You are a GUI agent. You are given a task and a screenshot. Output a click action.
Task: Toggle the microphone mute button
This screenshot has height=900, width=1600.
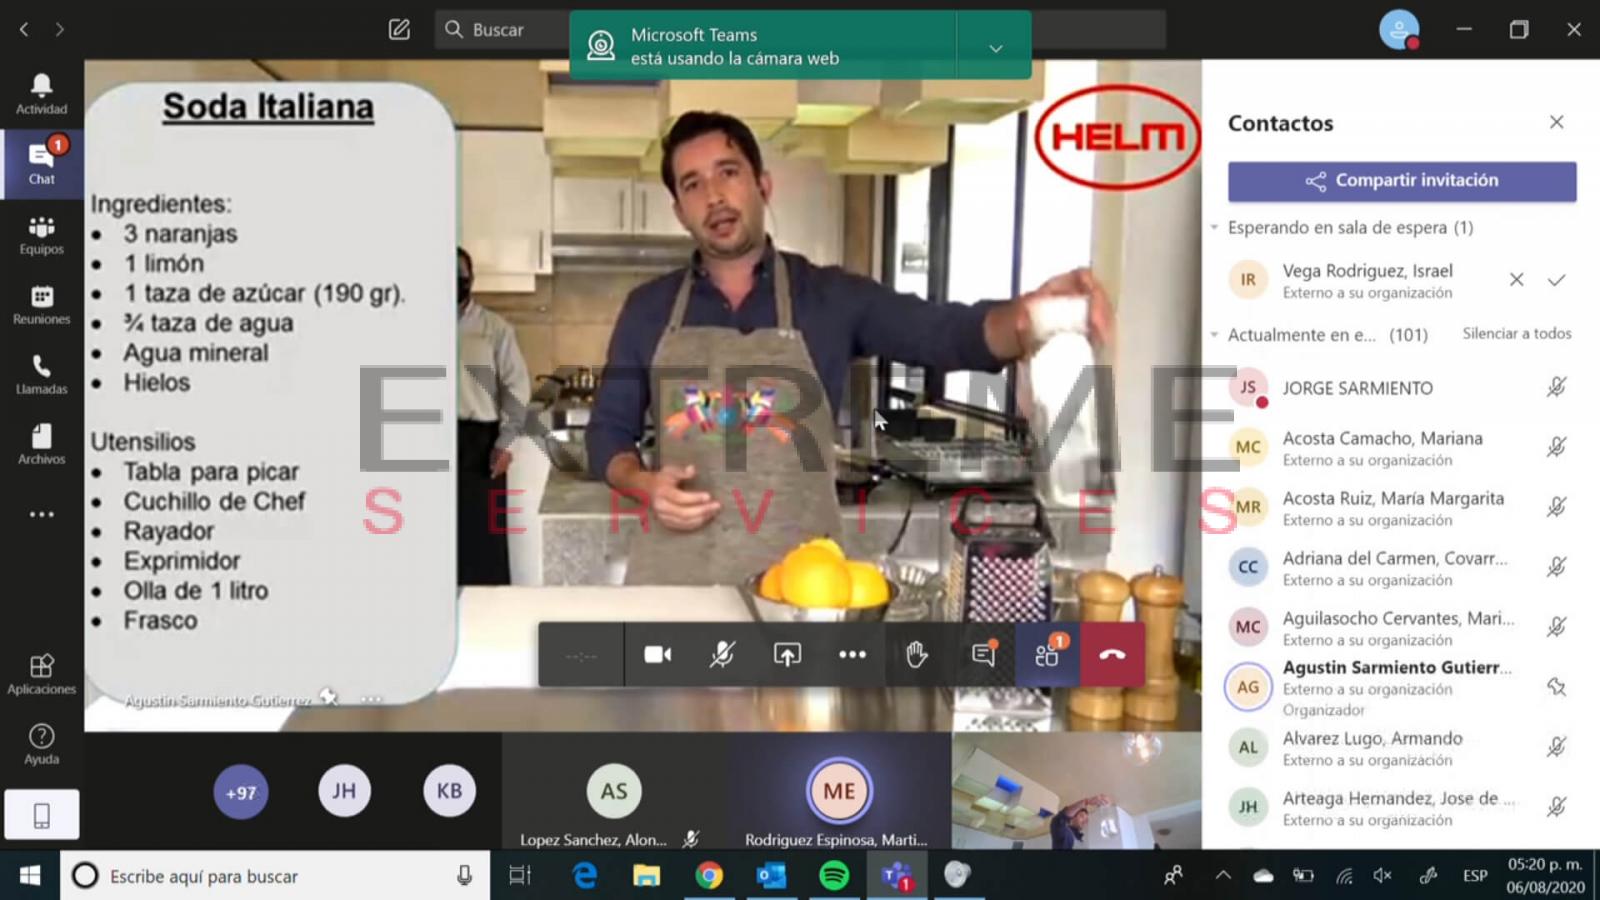click(x=722, y=655)
